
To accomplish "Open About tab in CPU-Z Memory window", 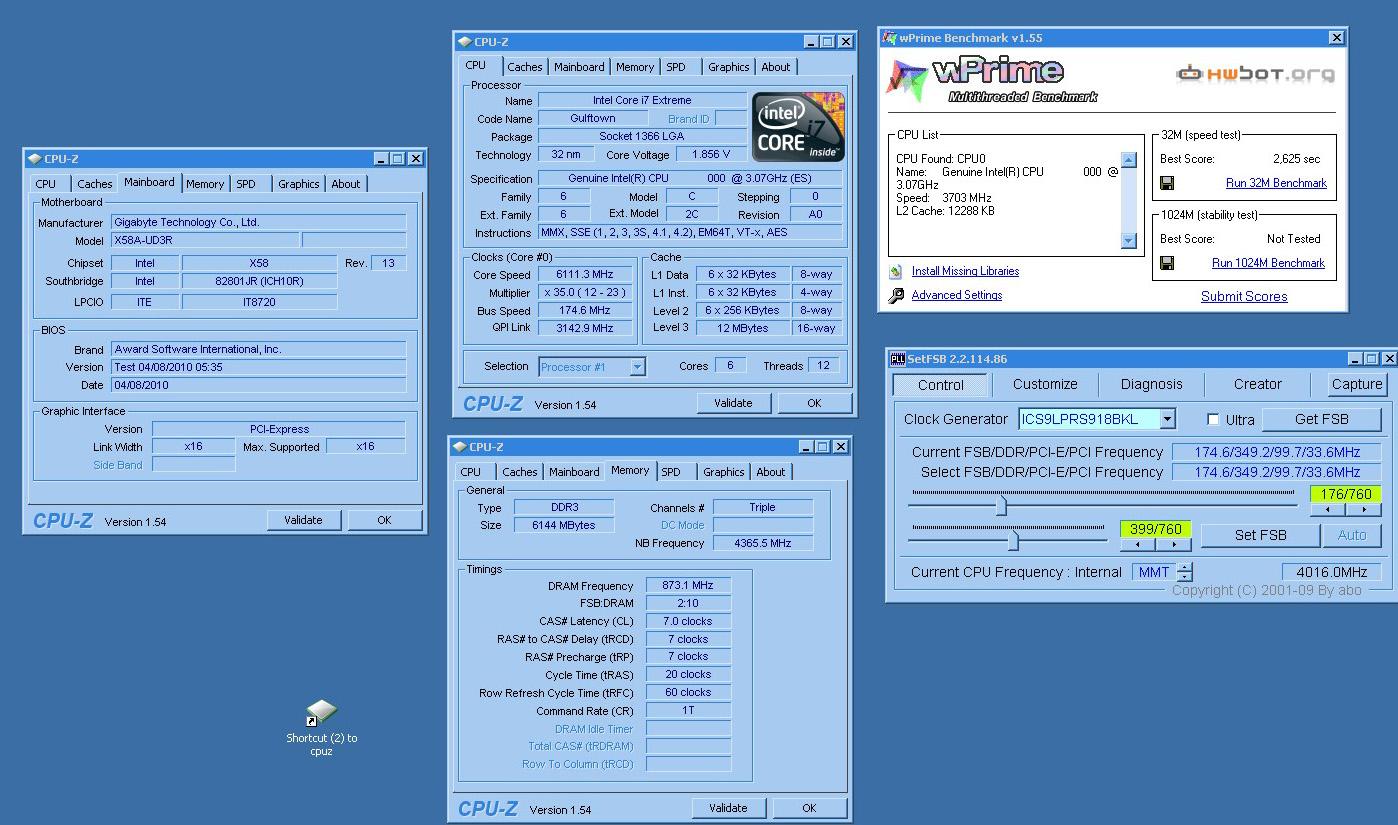I will pyautogui.click(x=770, y=472).
